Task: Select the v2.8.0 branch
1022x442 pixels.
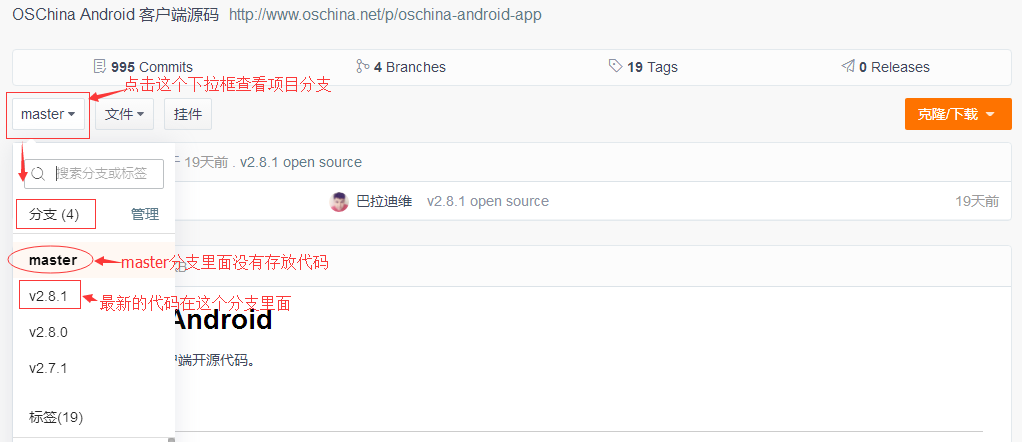Action: 48,332
